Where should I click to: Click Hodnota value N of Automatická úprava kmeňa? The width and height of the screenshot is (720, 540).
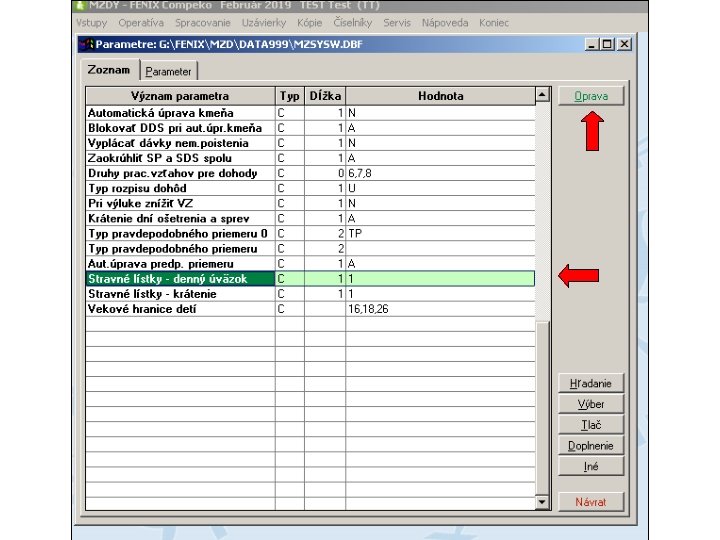click(x=352, y=113)
